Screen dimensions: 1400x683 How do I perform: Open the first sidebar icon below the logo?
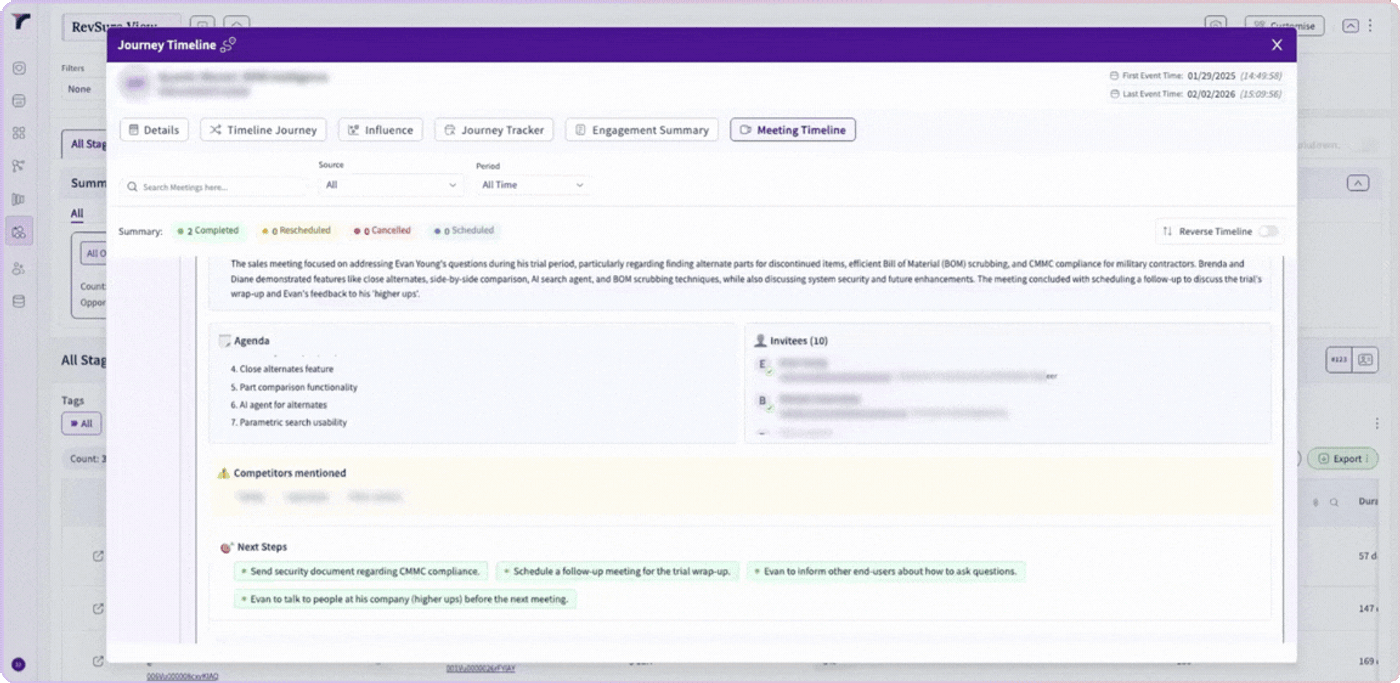19,68
